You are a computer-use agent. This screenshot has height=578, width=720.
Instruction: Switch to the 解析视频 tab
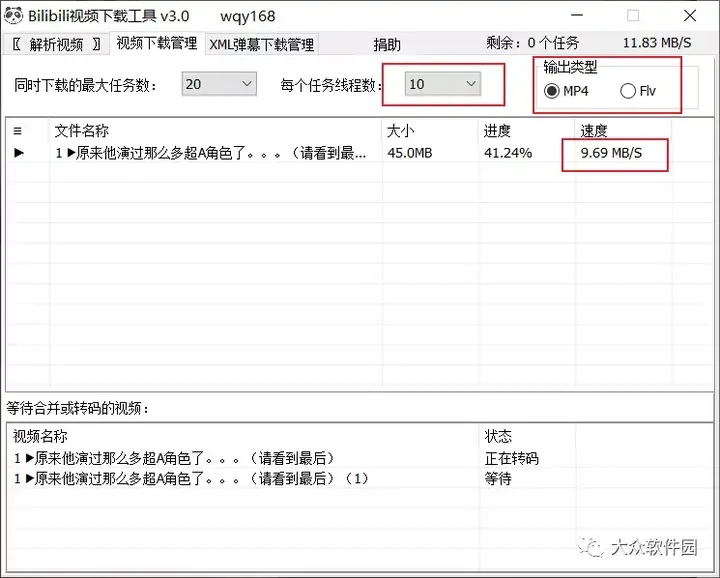(56, 45)
